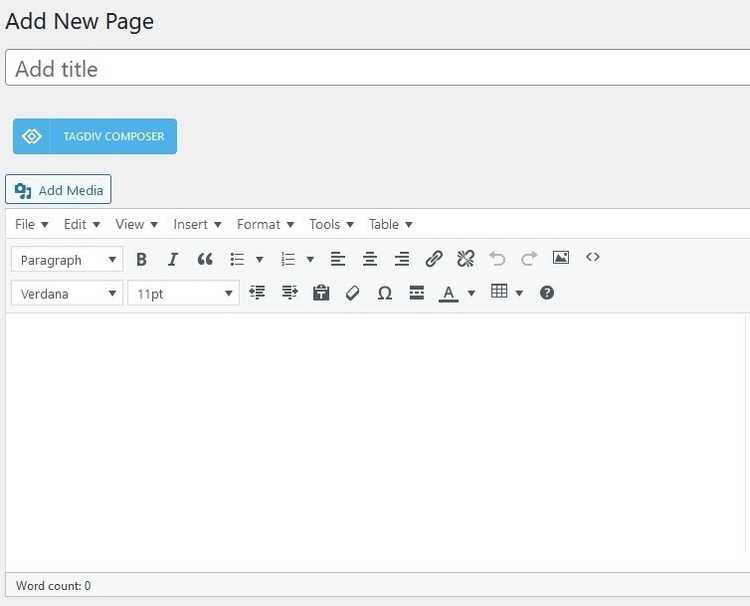
Task: Toggle bold formatting
Action: pyautogui.click(x=141, y=260)
